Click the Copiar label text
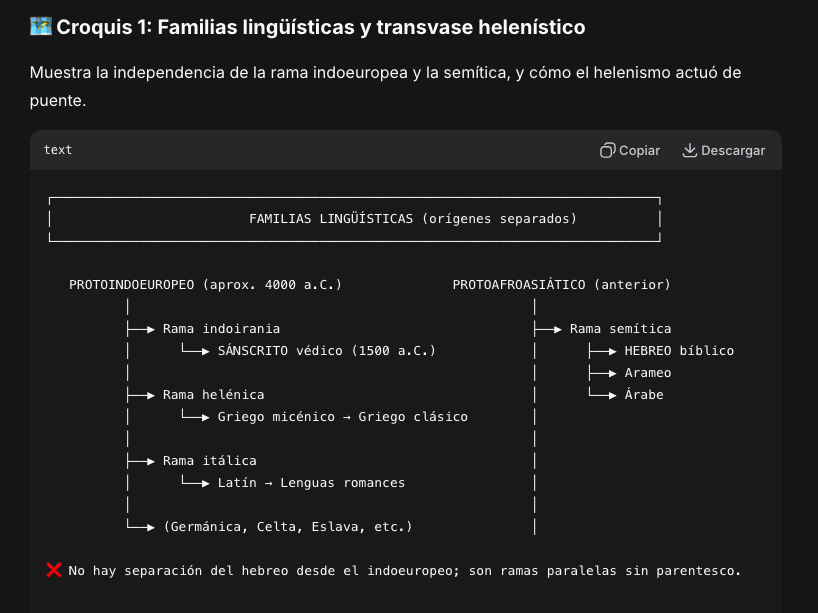The height and width of the screenshot is (613, 818). pos(639,151)
